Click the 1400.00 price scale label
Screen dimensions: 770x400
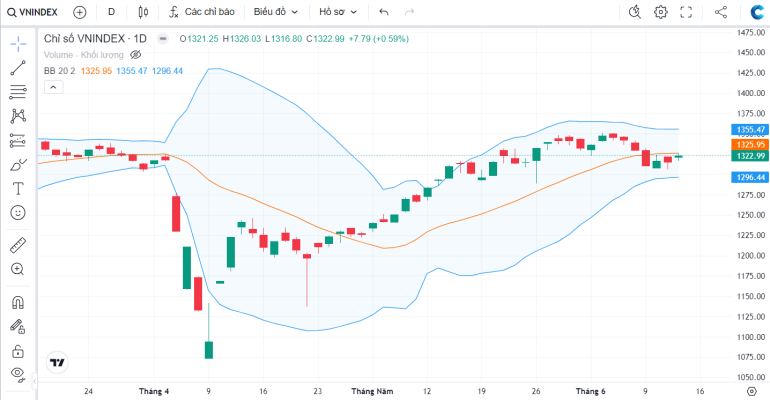(x=751, y=93)
